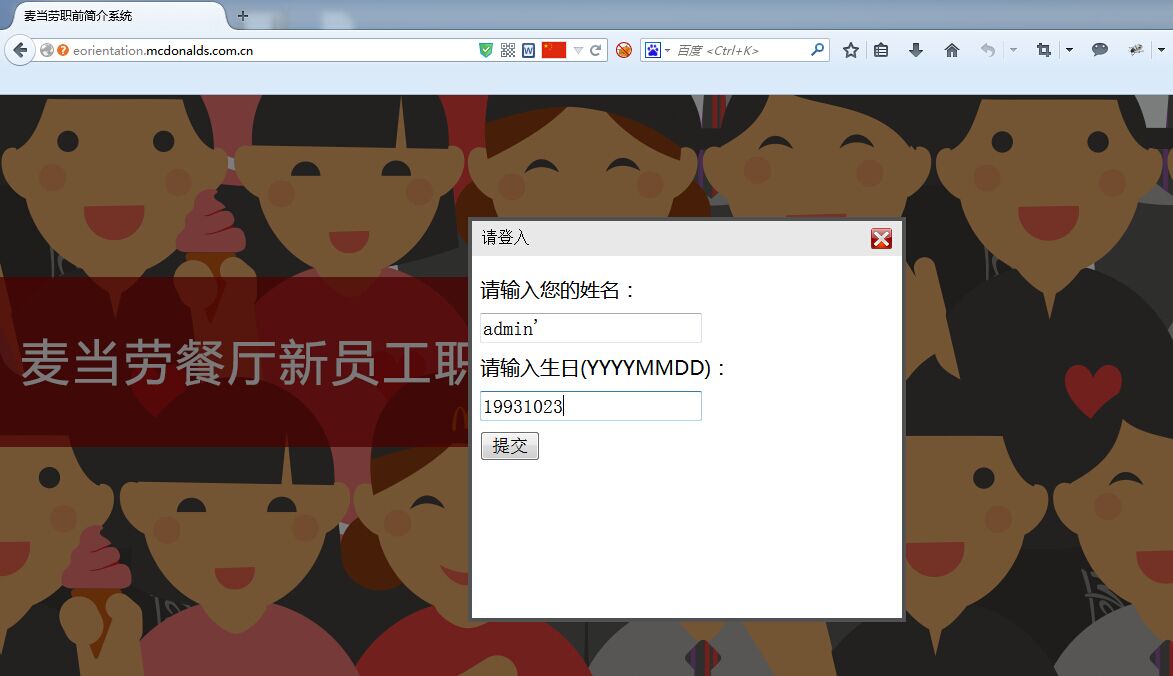Open the site identity globe icon
Viewport: 1173px width, 676px height.
[x=46, y=50]
